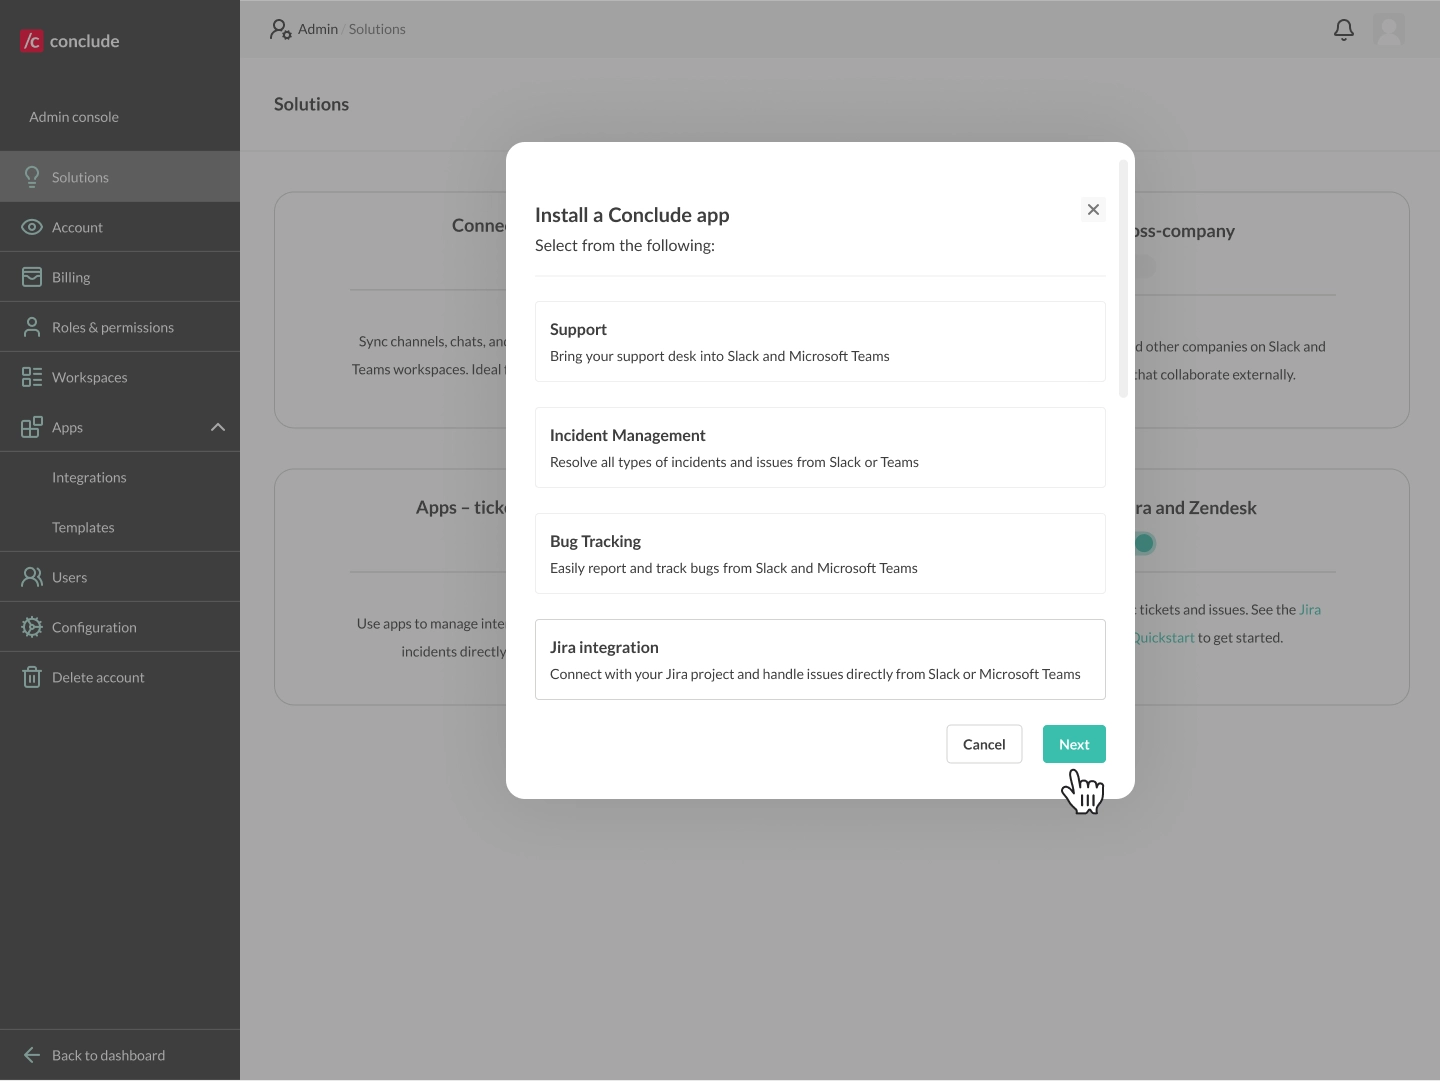Click the Billing card icon
1440x1081 pixels.
tap(32, 277)
